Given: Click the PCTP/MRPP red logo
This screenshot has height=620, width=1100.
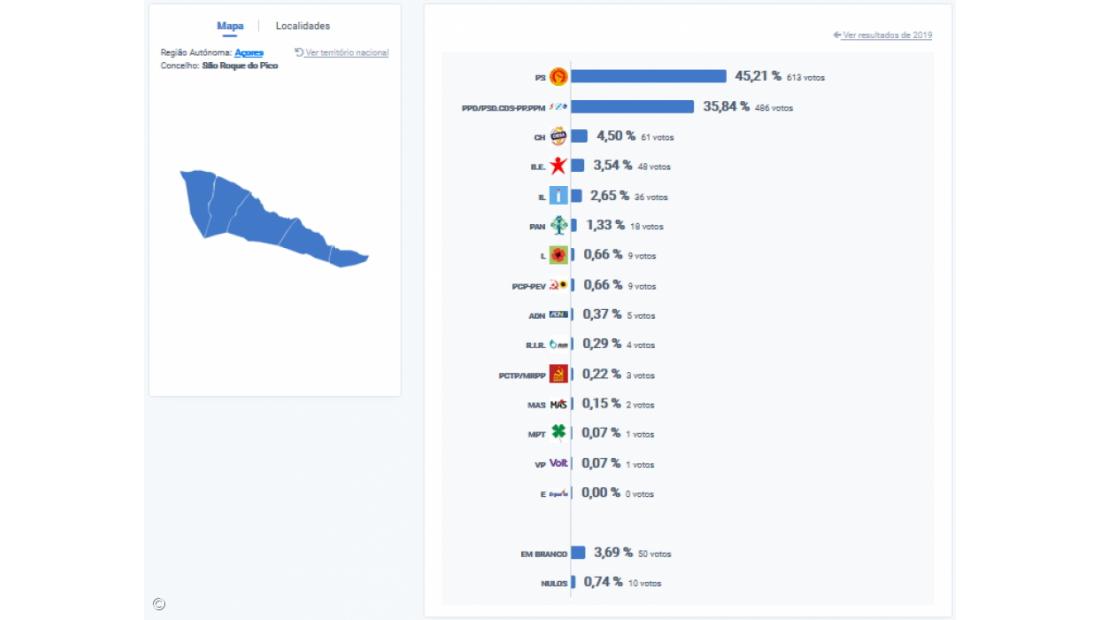Looking at the screenshot, I should tap(558, 374).
